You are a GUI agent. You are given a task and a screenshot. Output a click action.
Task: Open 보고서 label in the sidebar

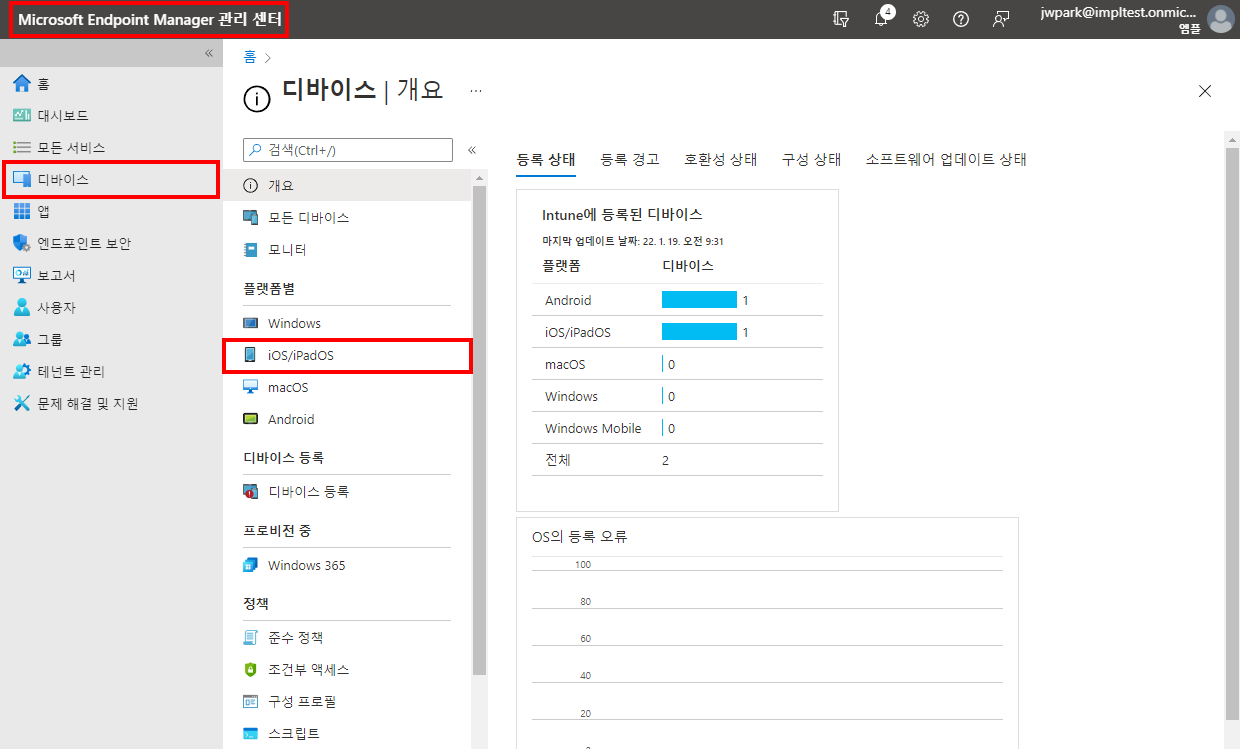(x=56, y=275)
